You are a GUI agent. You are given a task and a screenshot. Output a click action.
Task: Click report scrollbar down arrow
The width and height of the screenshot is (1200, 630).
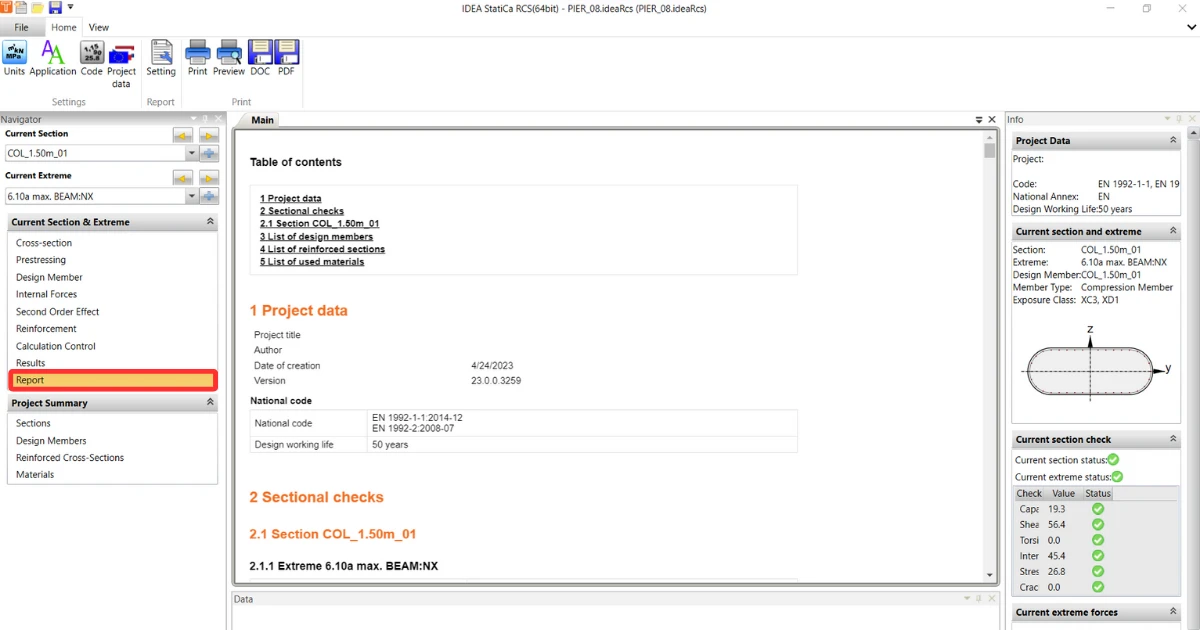point(990,575)
